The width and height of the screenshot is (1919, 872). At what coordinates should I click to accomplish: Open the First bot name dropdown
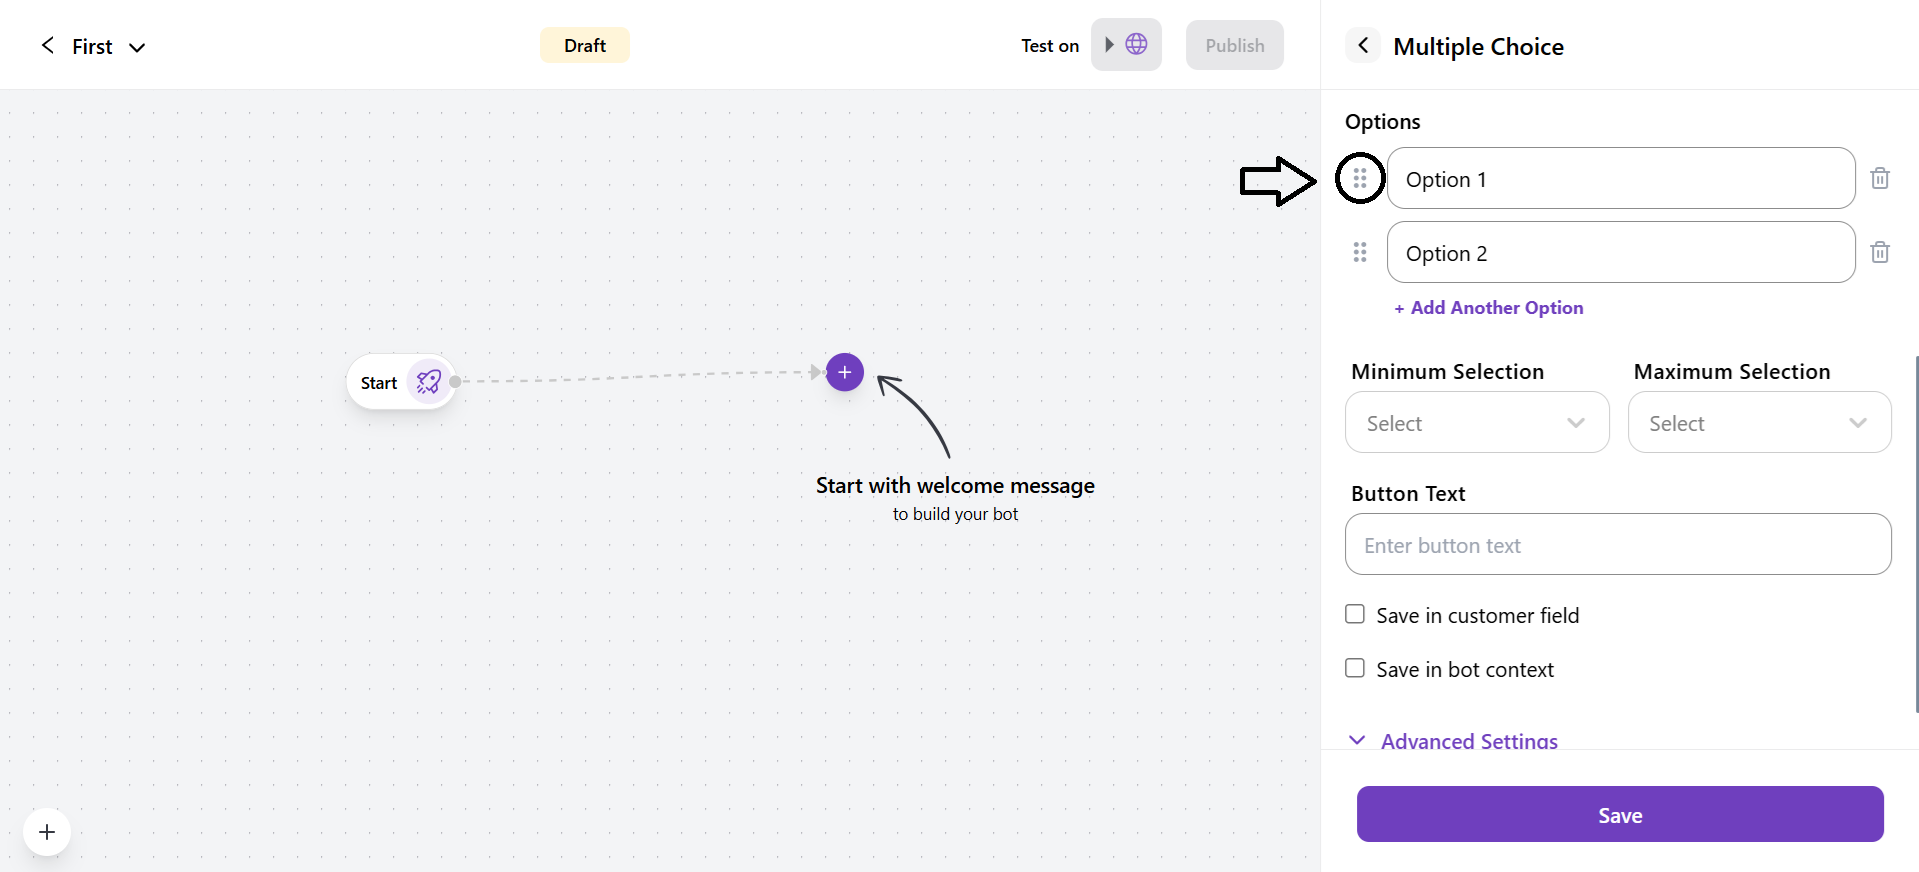point(137,47)
